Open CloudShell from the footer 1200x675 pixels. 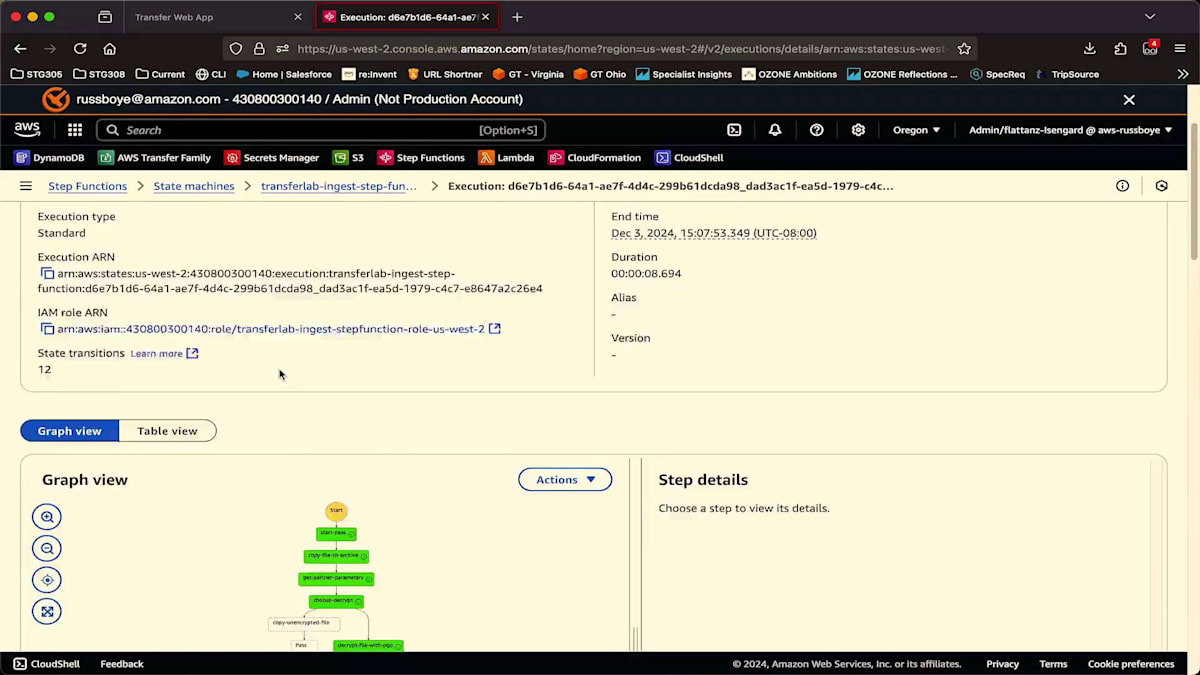tap(46, 664)
